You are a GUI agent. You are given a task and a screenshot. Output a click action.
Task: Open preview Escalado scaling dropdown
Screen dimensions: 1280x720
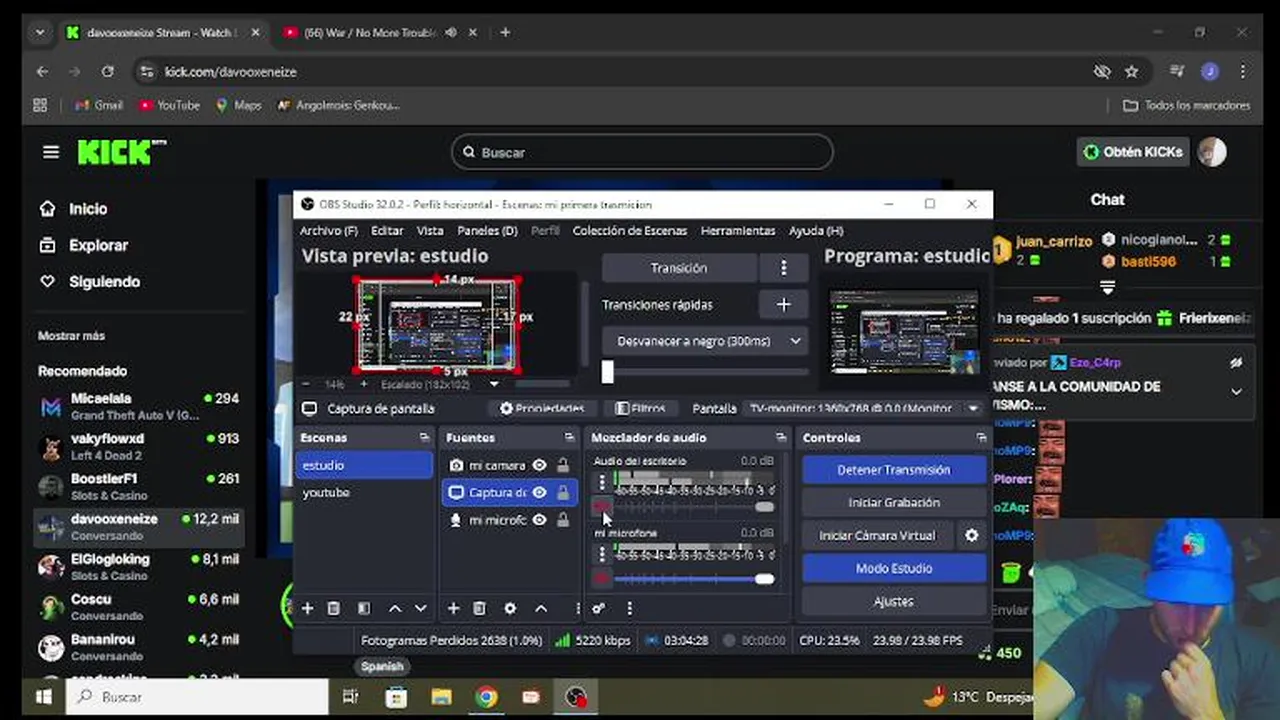[440, 384]
